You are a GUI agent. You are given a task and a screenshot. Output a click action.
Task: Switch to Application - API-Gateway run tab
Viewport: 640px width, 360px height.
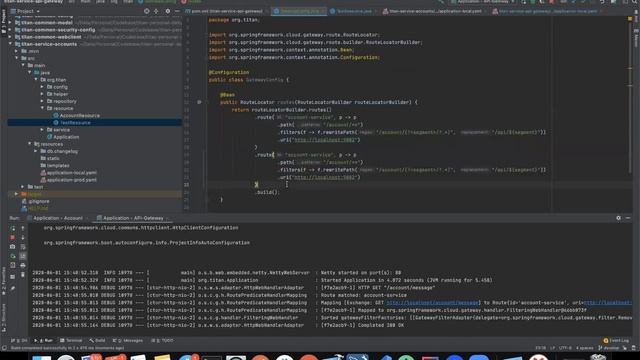[133, 218]
